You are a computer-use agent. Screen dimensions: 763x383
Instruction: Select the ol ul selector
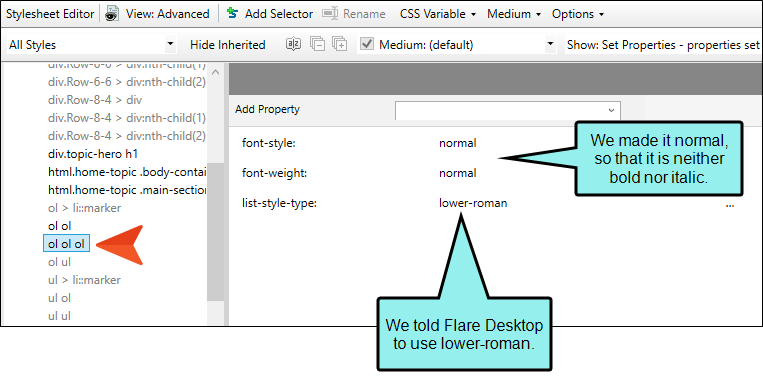tap(59, 262)
